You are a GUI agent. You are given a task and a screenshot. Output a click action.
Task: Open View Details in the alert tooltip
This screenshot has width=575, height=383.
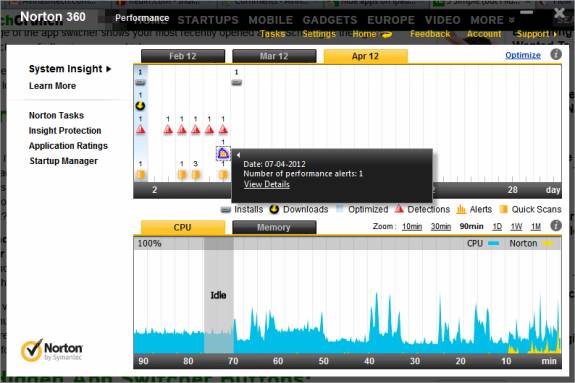267,185
